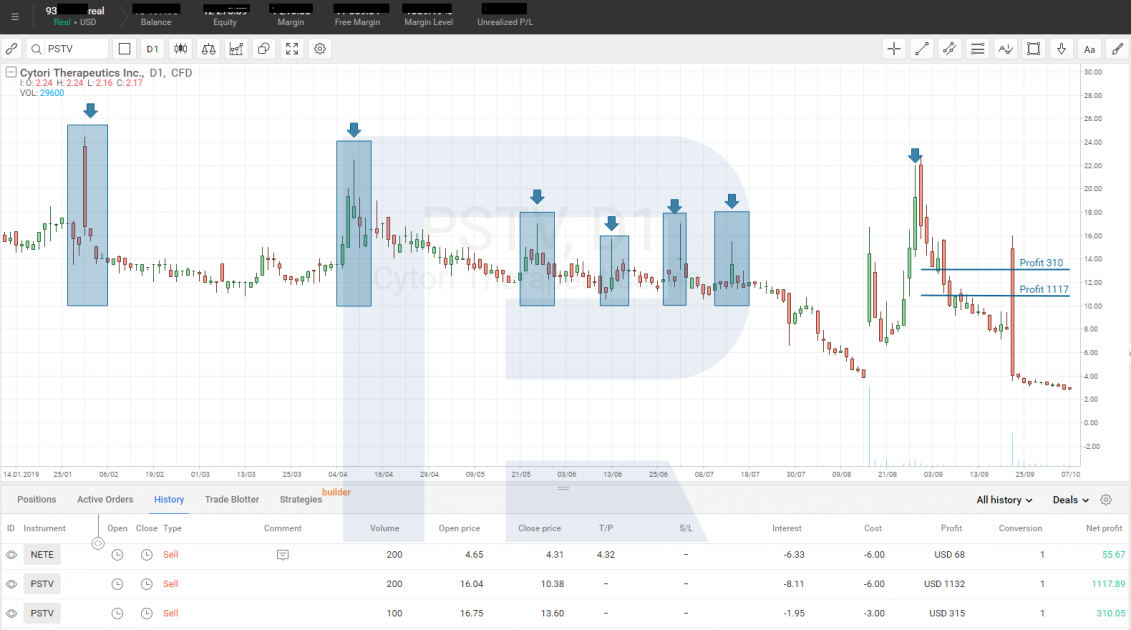The height and width of the screenshot is (630, 1131).
Task: Open the compare instruments scales icon
Action: (208, 49)
